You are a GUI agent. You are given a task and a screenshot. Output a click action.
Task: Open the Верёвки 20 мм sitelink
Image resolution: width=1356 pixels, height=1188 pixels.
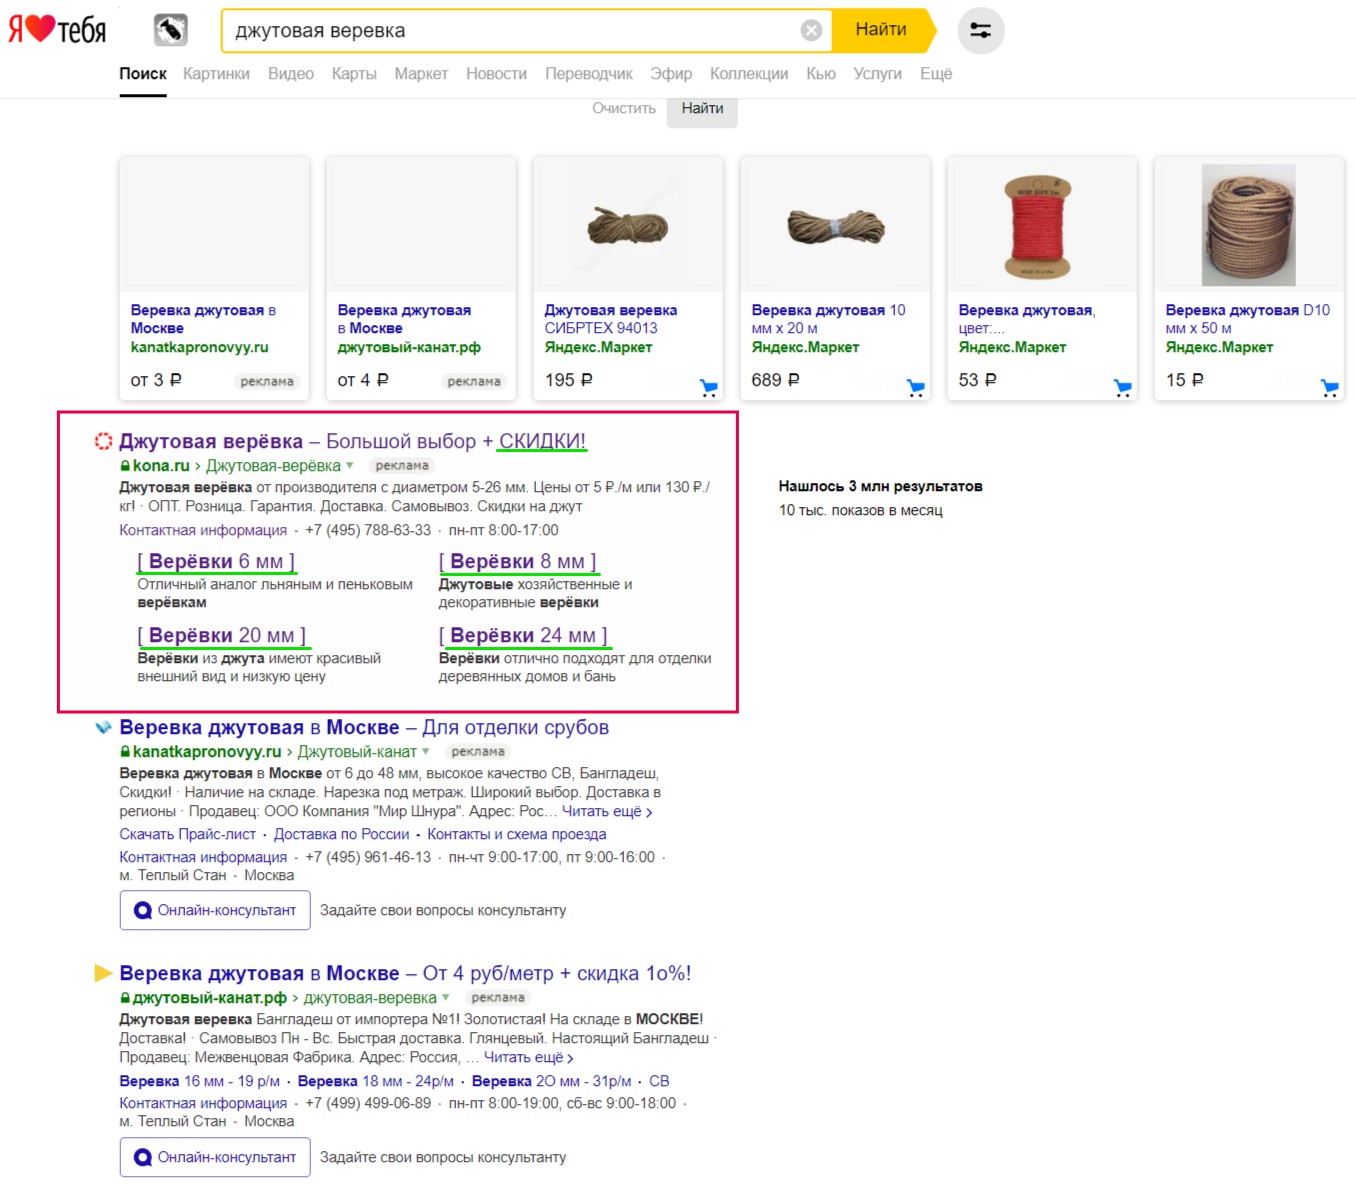point(222,636)
